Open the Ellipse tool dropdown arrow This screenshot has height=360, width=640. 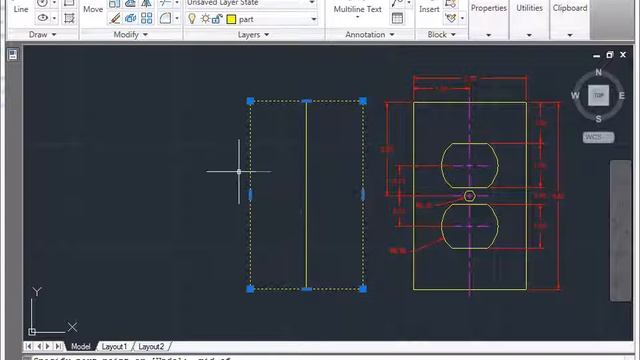tap(54, 18)
